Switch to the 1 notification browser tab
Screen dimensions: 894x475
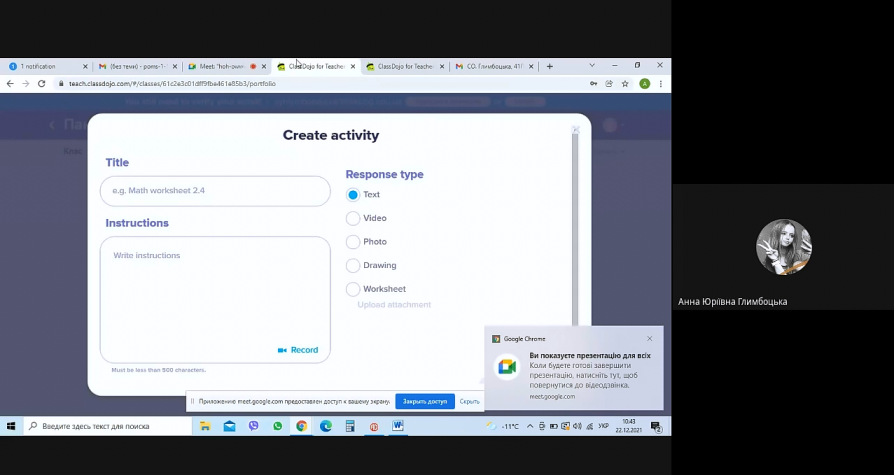(x=40, y=67)
